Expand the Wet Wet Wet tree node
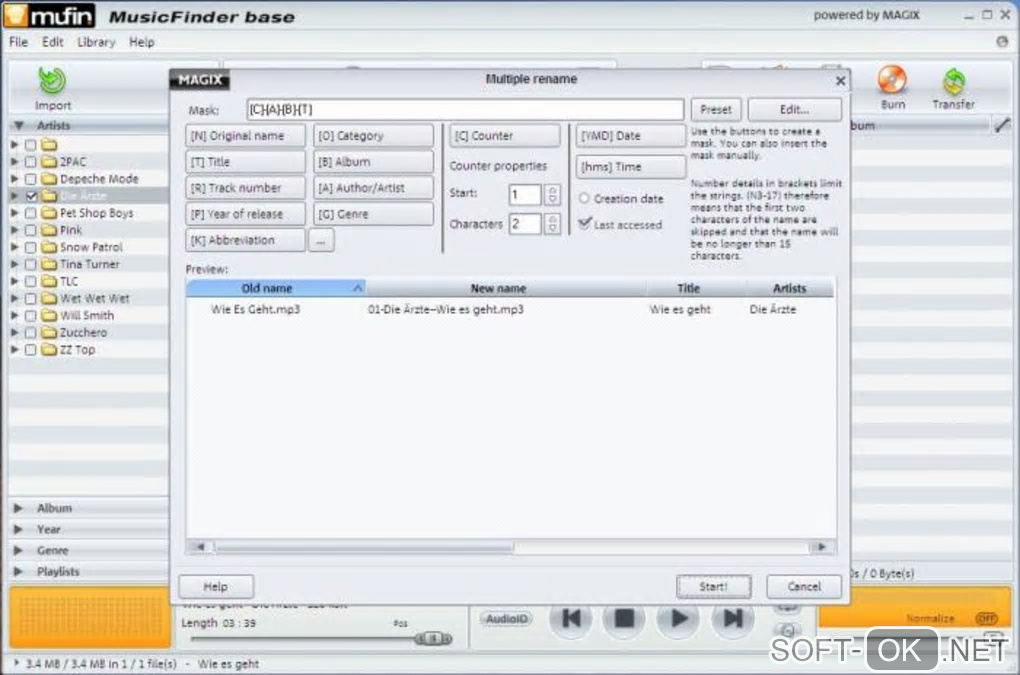Image resolution: width=1020 pixels, height=675 pixels. coord(14,298)
